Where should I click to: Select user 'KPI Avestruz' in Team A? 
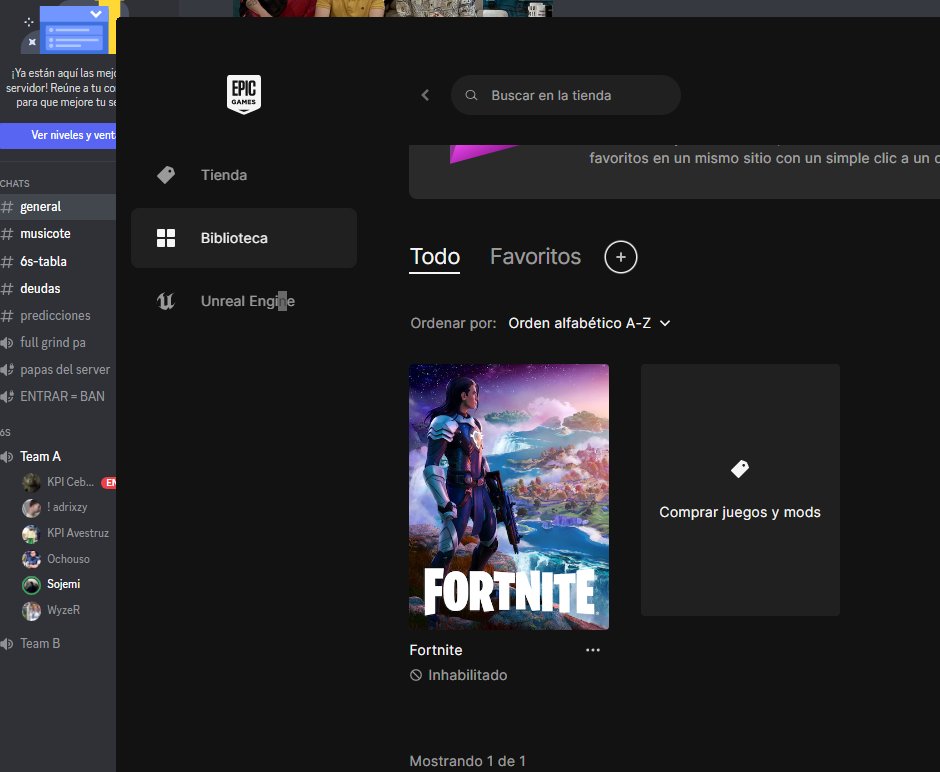[x=66, y=533]
